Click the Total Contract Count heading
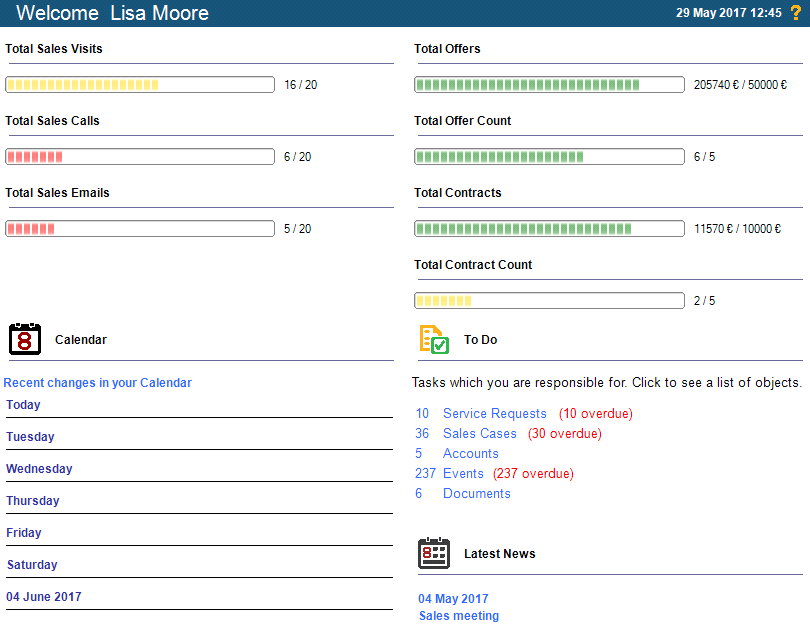The height and width of the screenshot is (627, 810). pyautogui.click(x=473, y=264)
